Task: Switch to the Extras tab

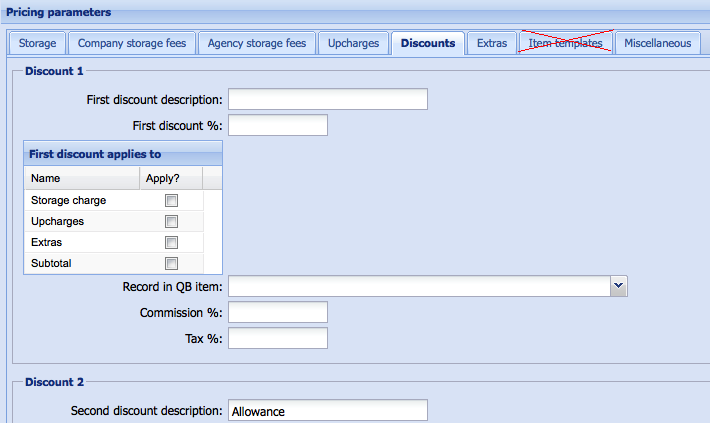Action: (491, 43)
